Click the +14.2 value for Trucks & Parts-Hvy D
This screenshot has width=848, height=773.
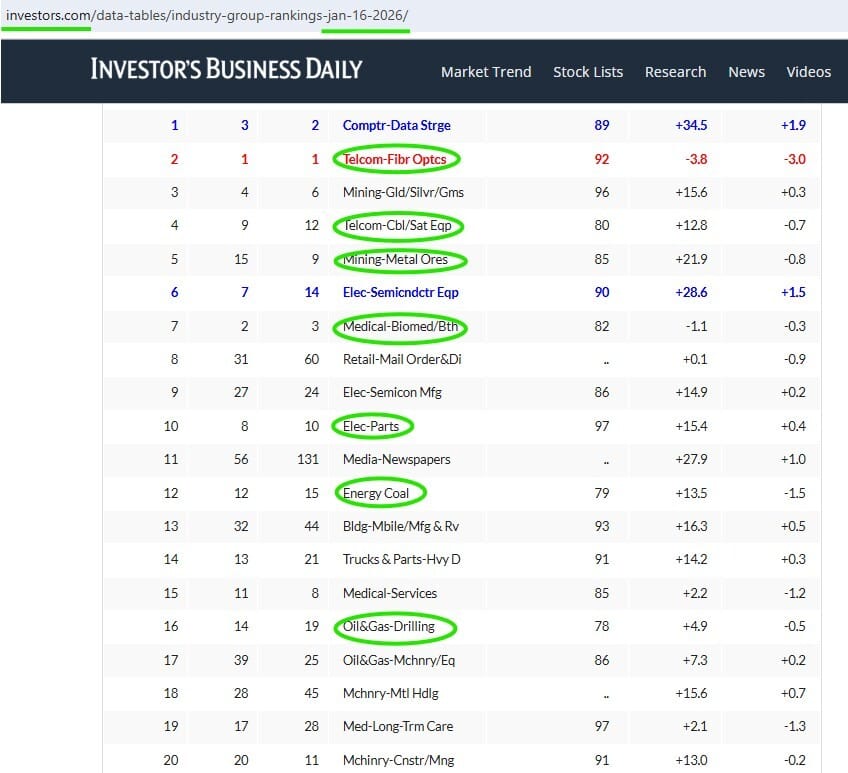(691, 560)
